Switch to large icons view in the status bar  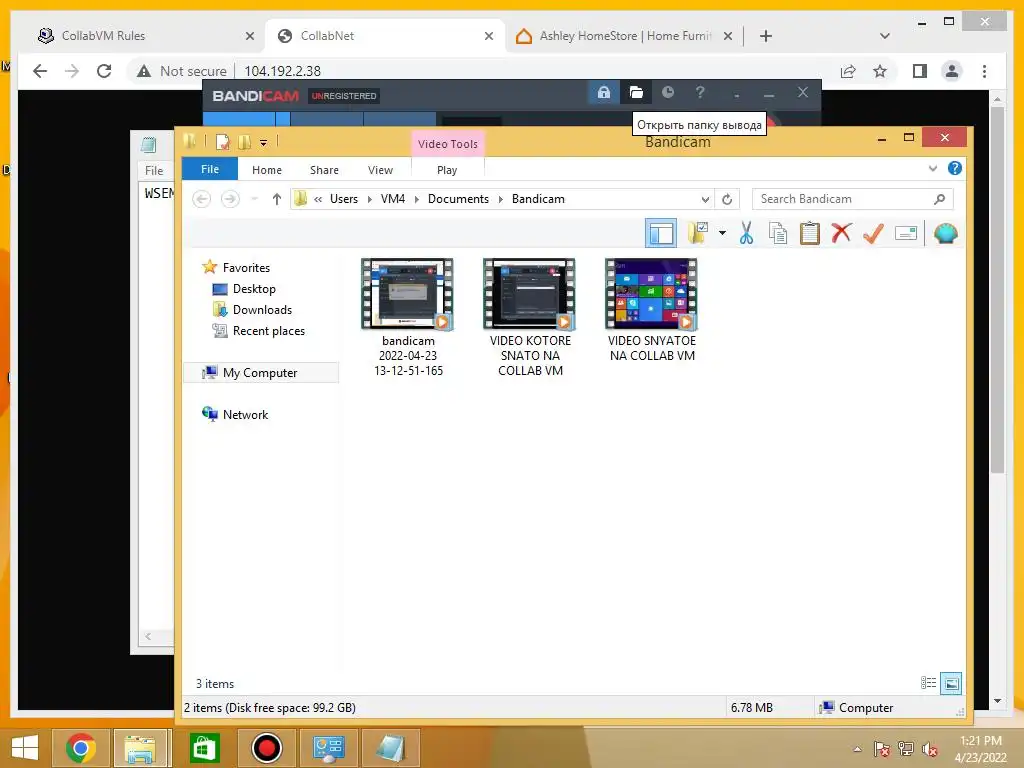tap(952, 683)
